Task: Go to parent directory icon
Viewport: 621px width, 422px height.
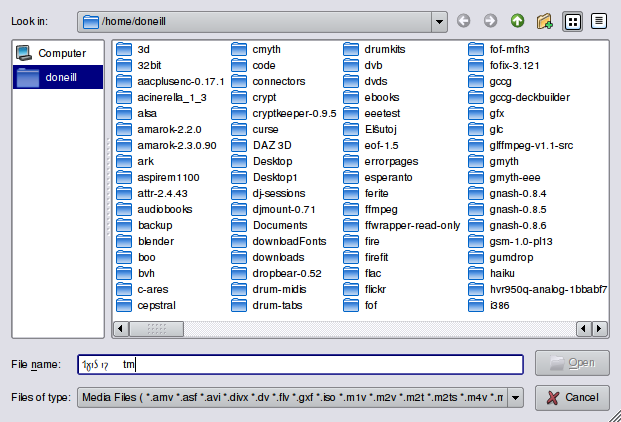Action: pos(517,20)
